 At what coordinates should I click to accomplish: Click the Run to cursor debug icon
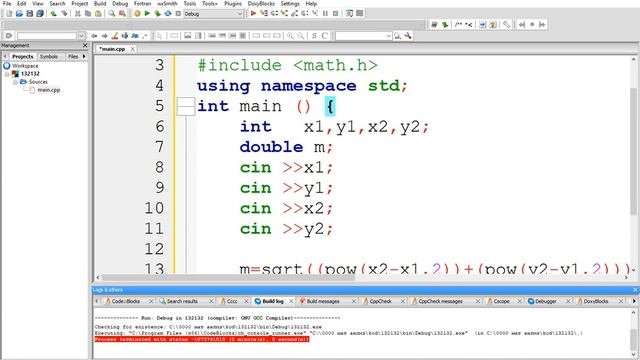click(x=264, y=13)
